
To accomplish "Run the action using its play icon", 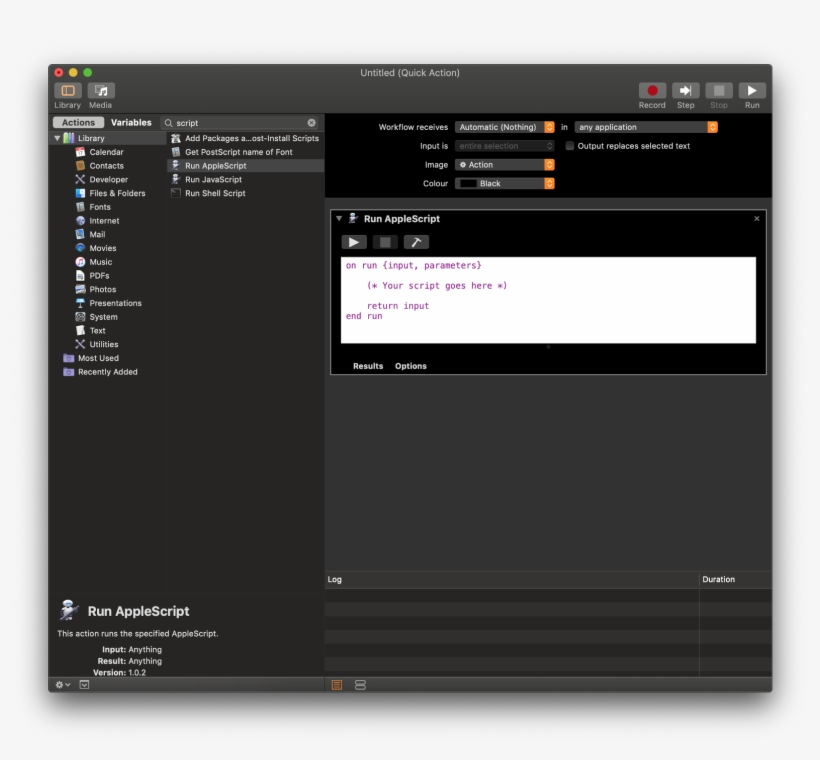I will 354,242.
